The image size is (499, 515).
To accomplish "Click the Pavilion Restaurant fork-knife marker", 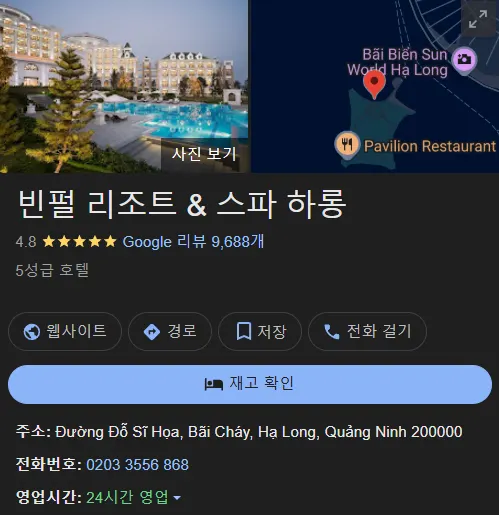I will [x=347, y=145].
